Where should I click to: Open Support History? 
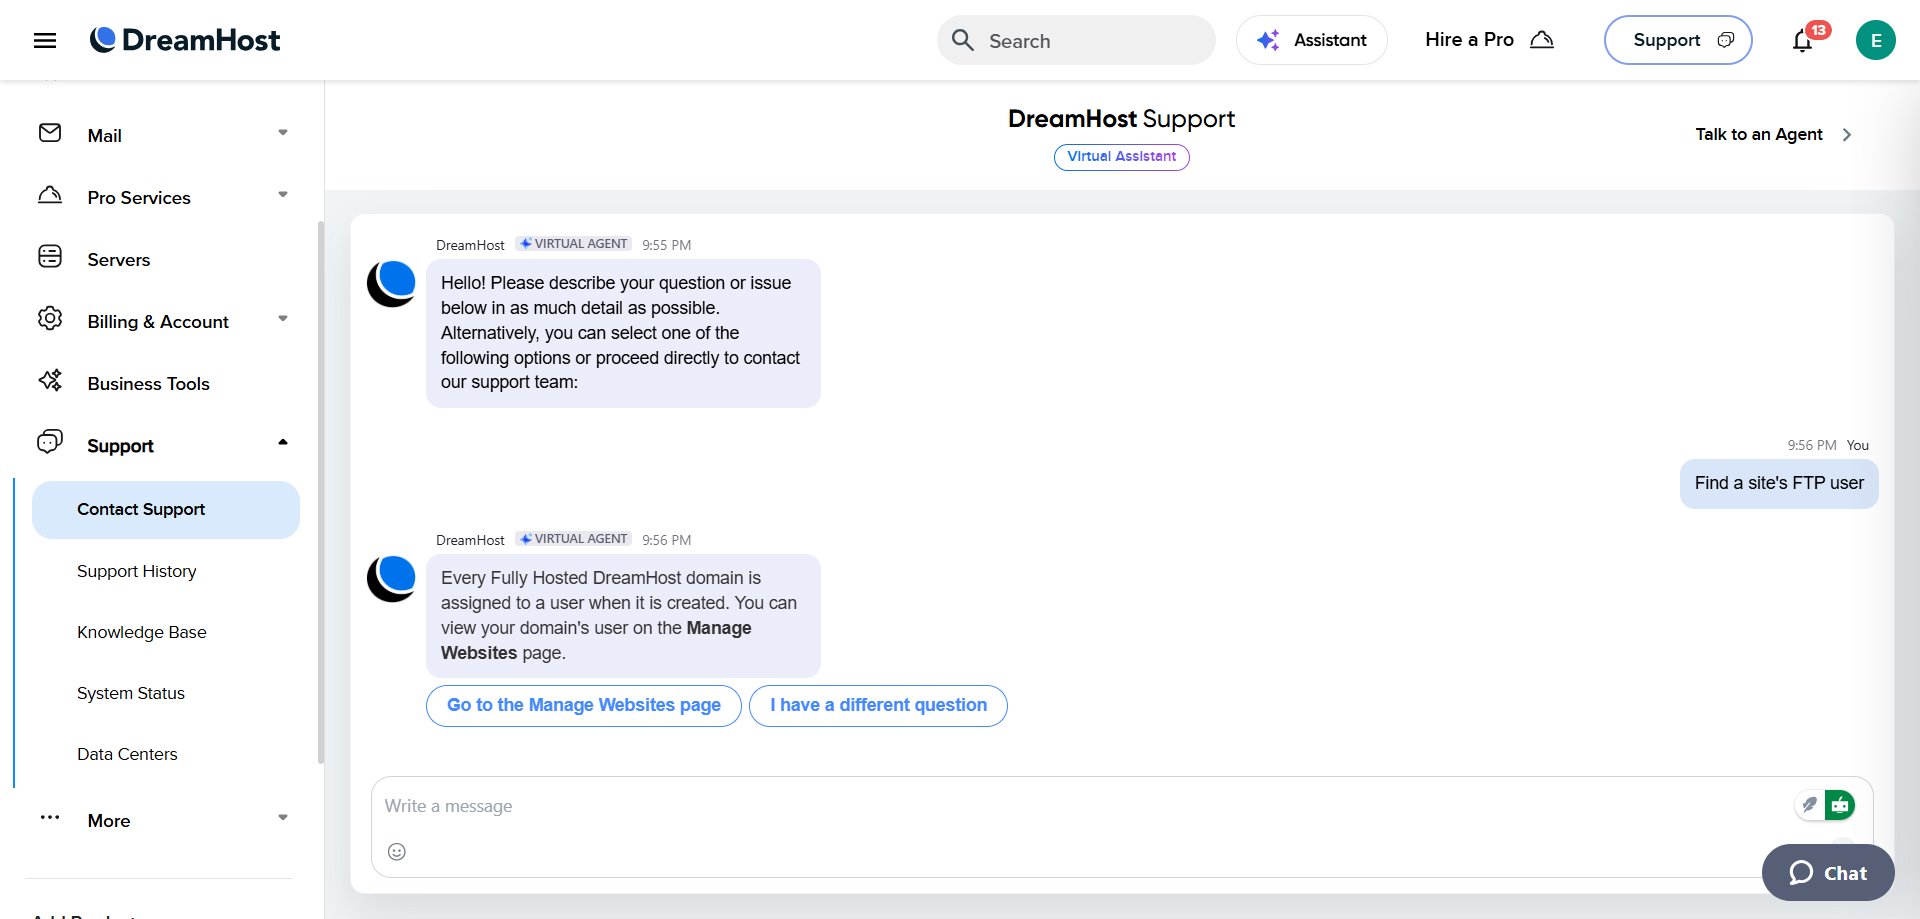pos(137,571)
